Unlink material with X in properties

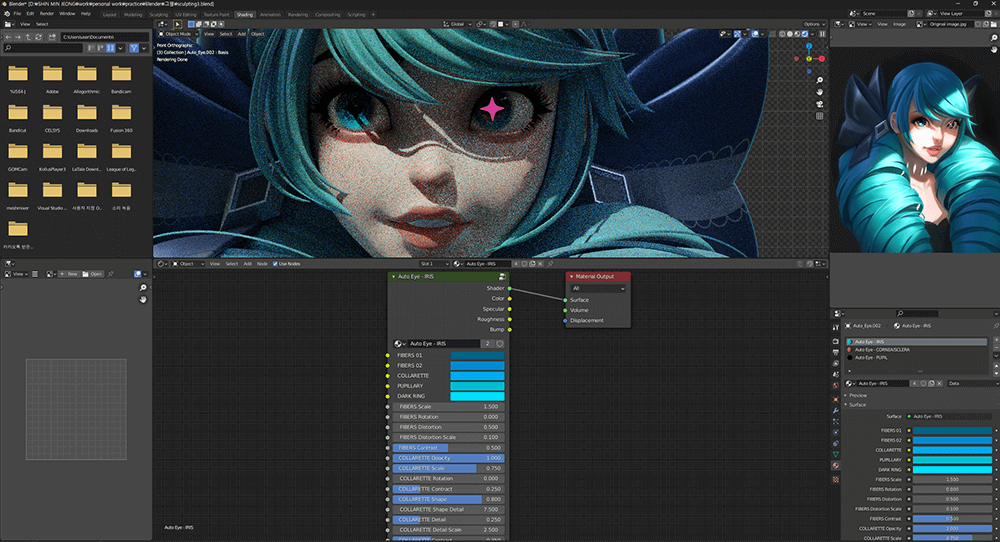[939, 383]
